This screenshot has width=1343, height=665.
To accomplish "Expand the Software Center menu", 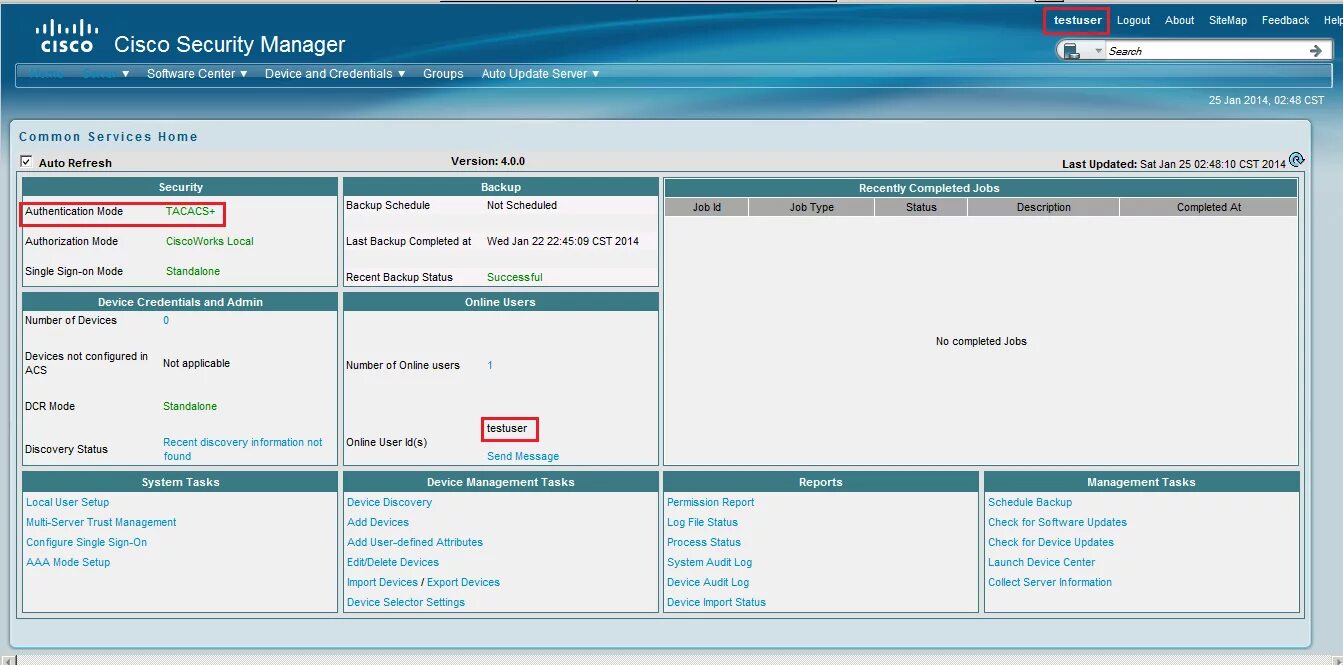I will click(197, 73).
